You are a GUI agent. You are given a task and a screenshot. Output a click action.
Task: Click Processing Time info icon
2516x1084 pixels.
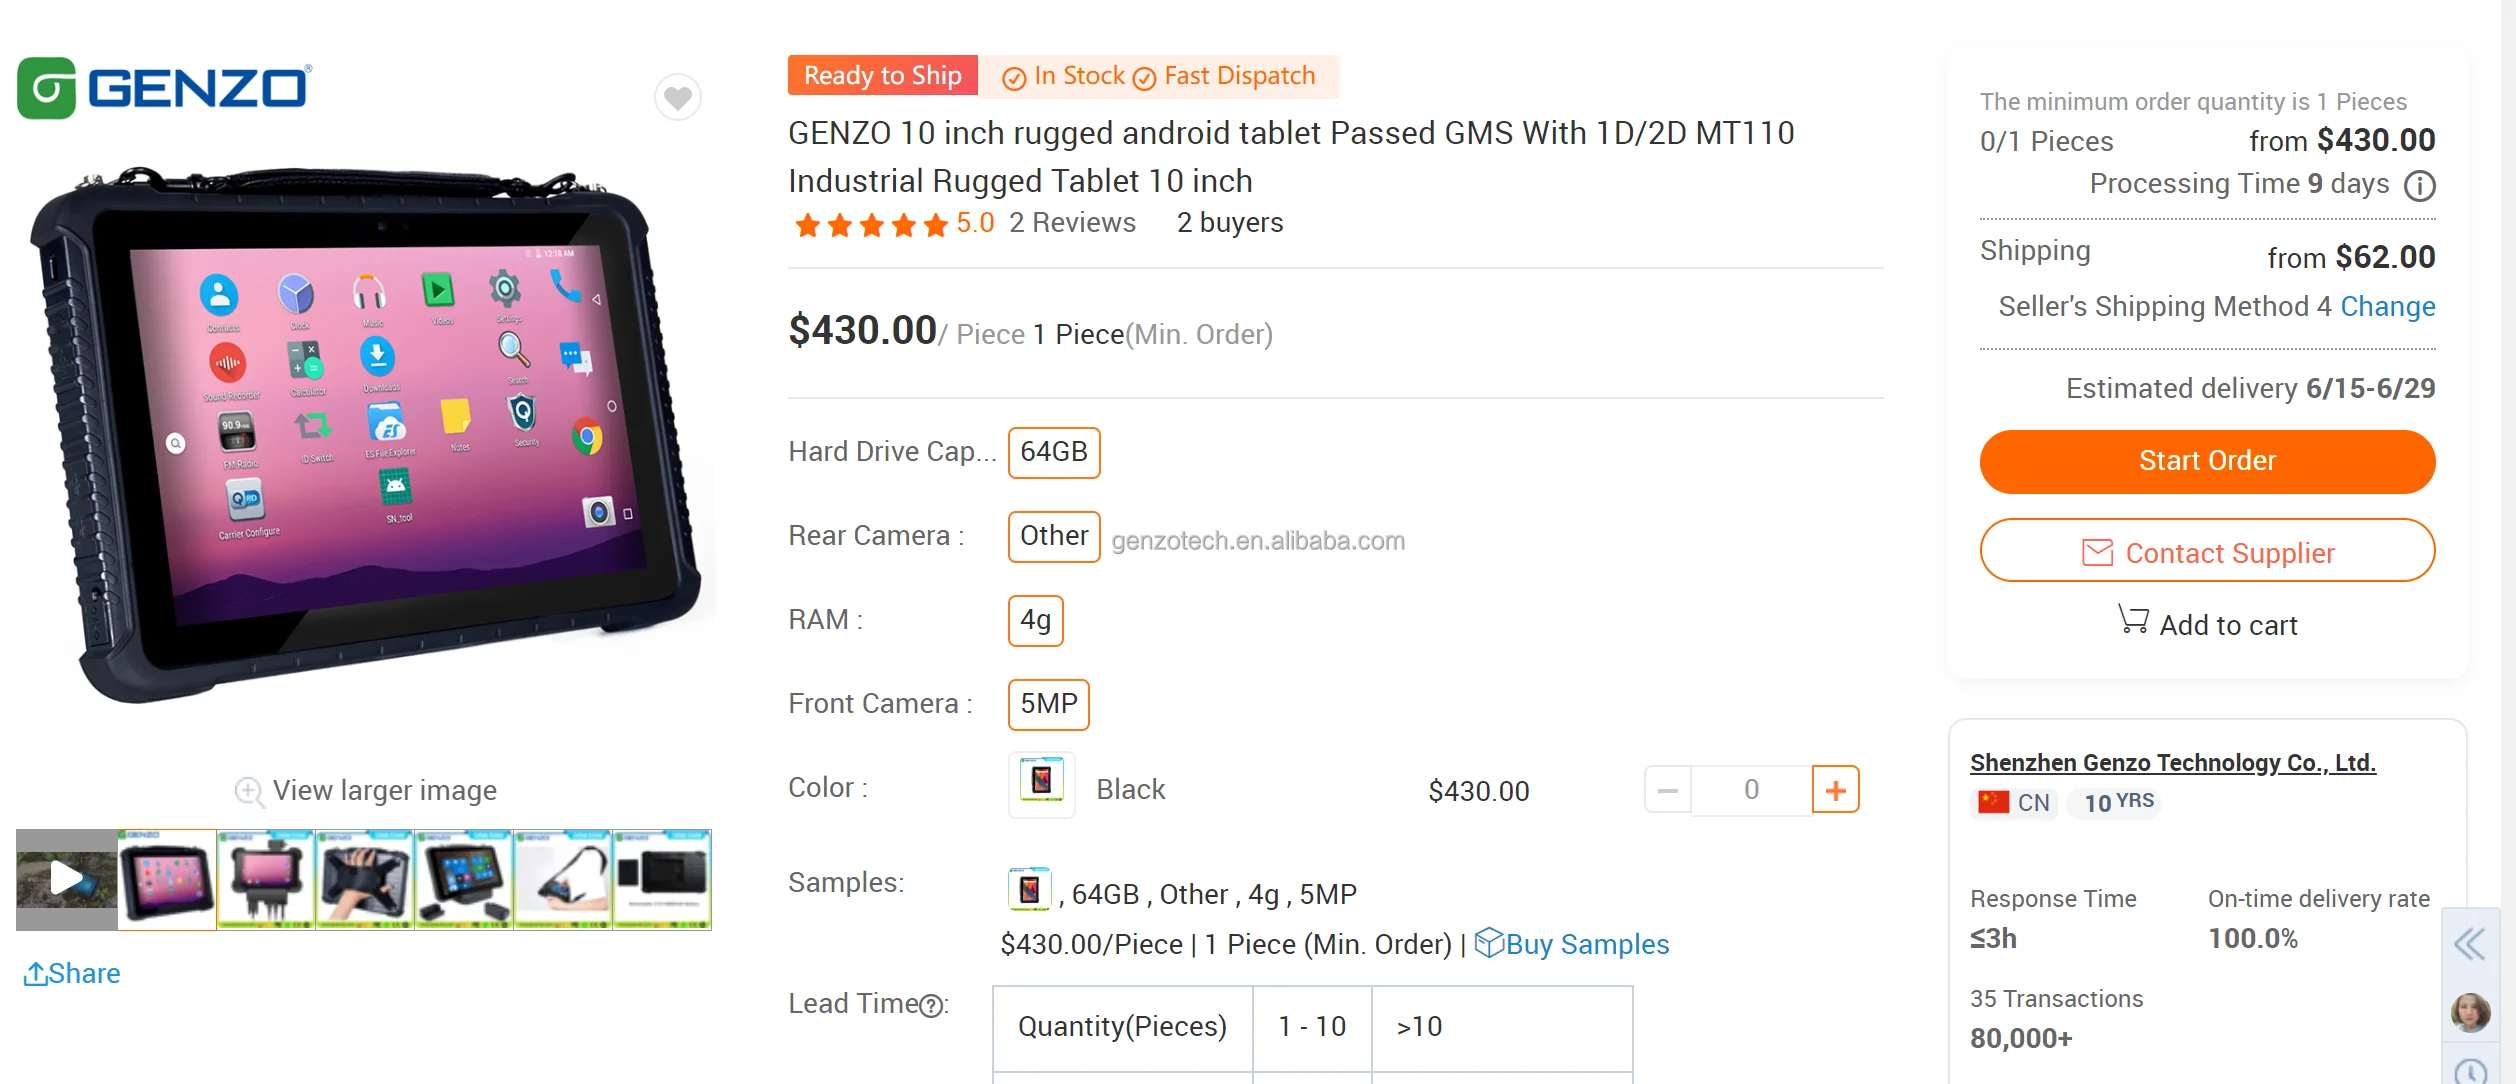pos(2419,186)
